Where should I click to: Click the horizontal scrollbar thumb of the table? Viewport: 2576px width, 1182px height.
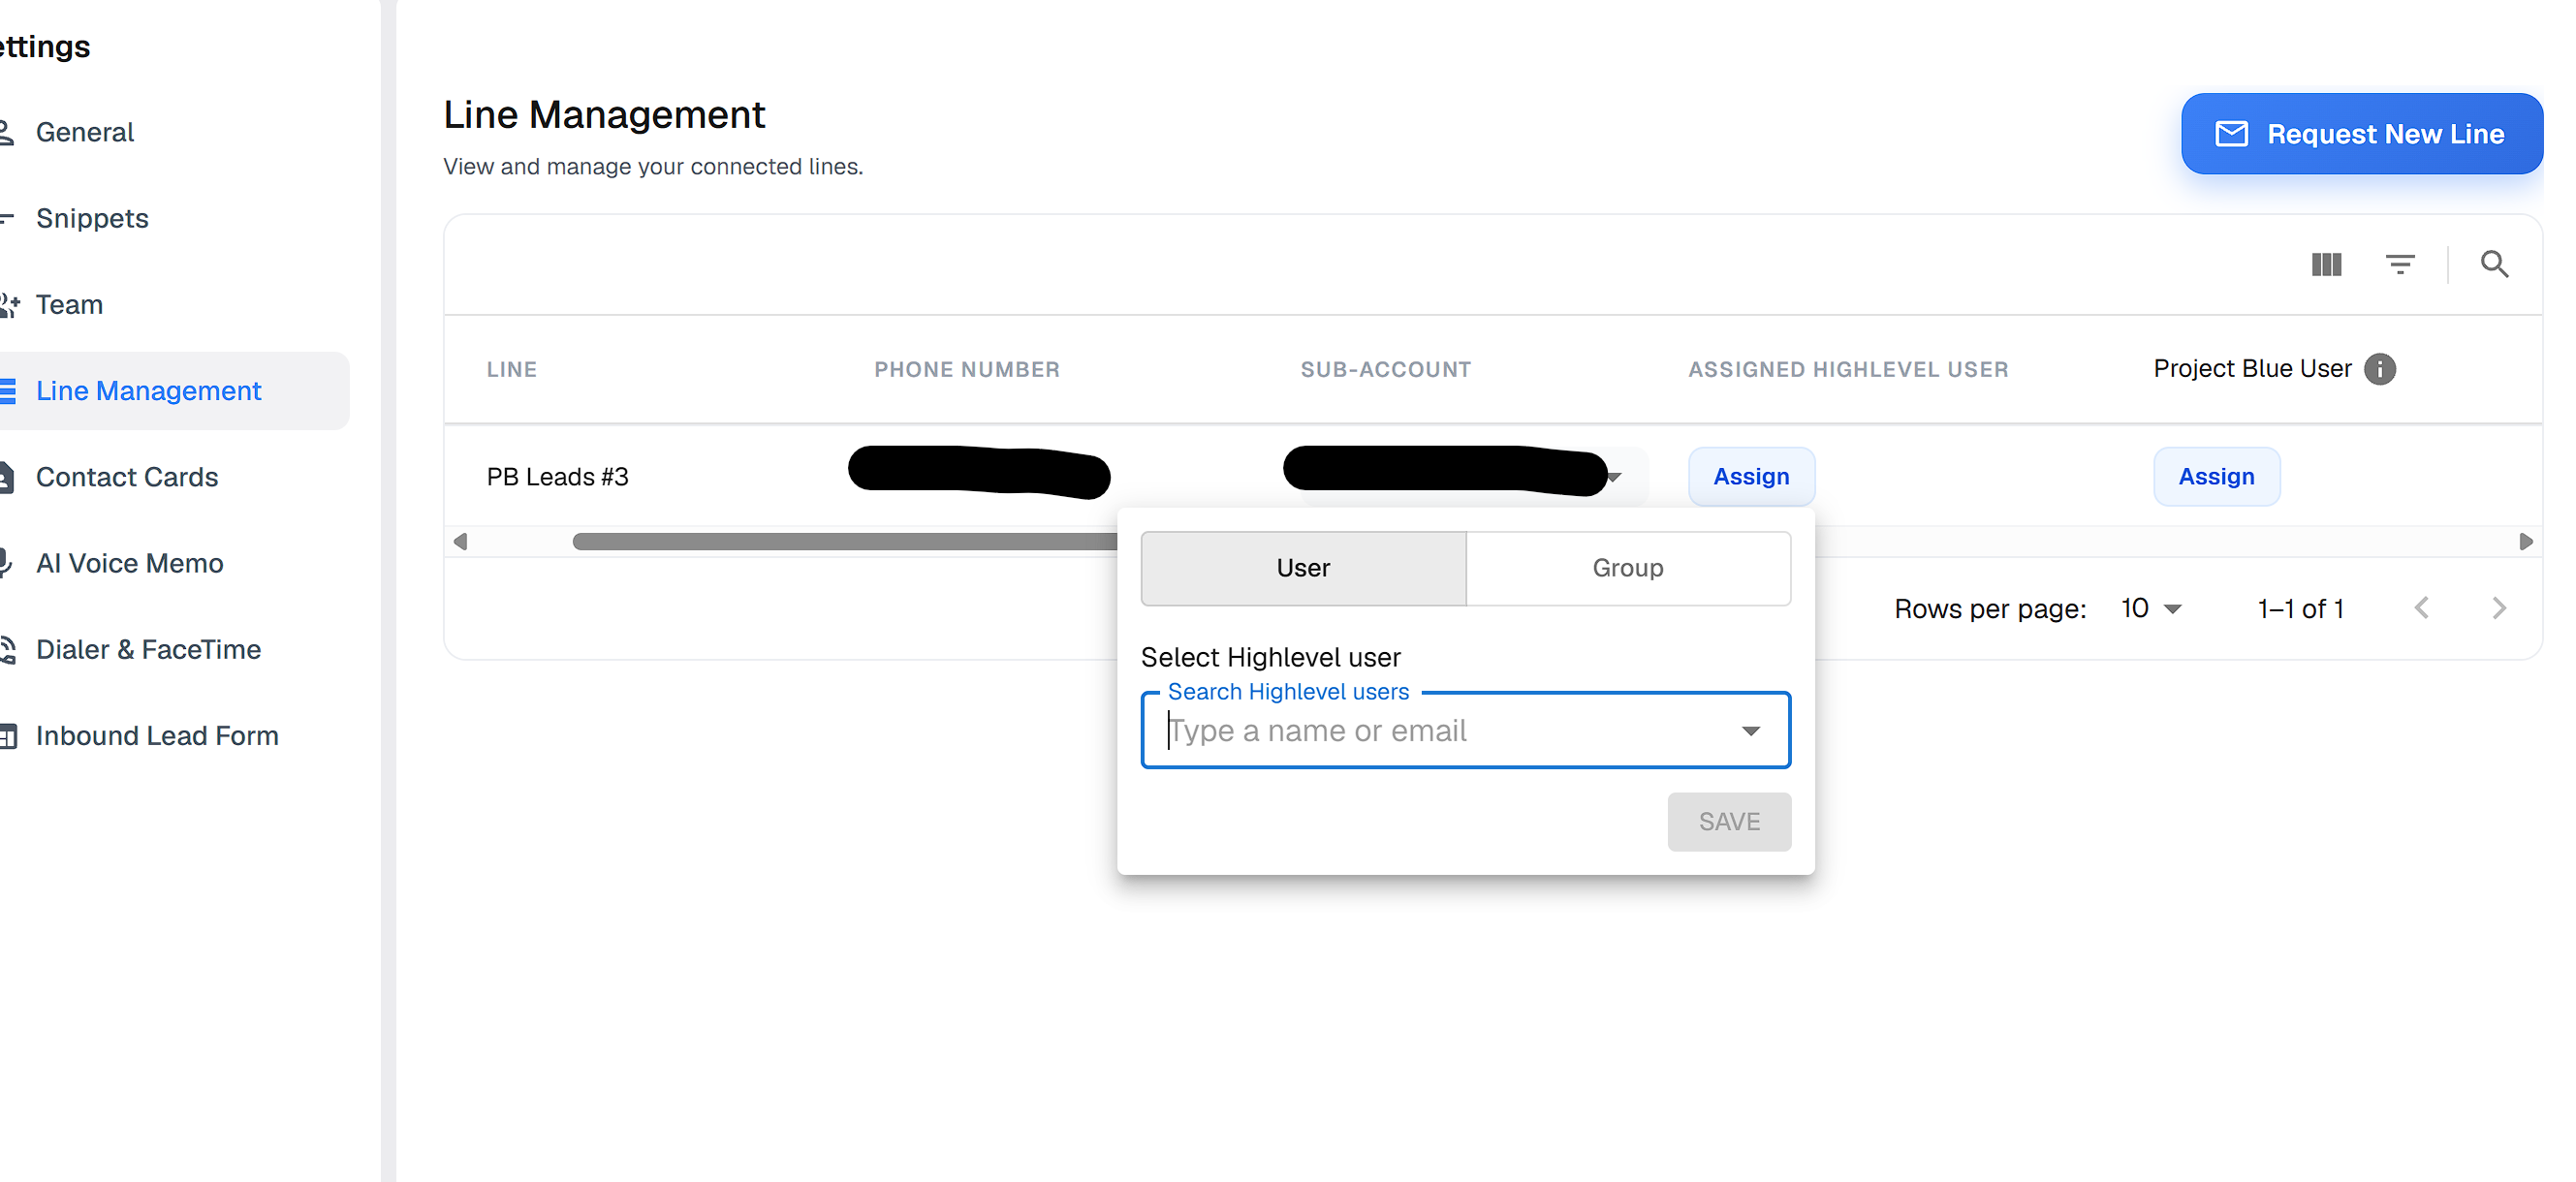coord(845,541)
